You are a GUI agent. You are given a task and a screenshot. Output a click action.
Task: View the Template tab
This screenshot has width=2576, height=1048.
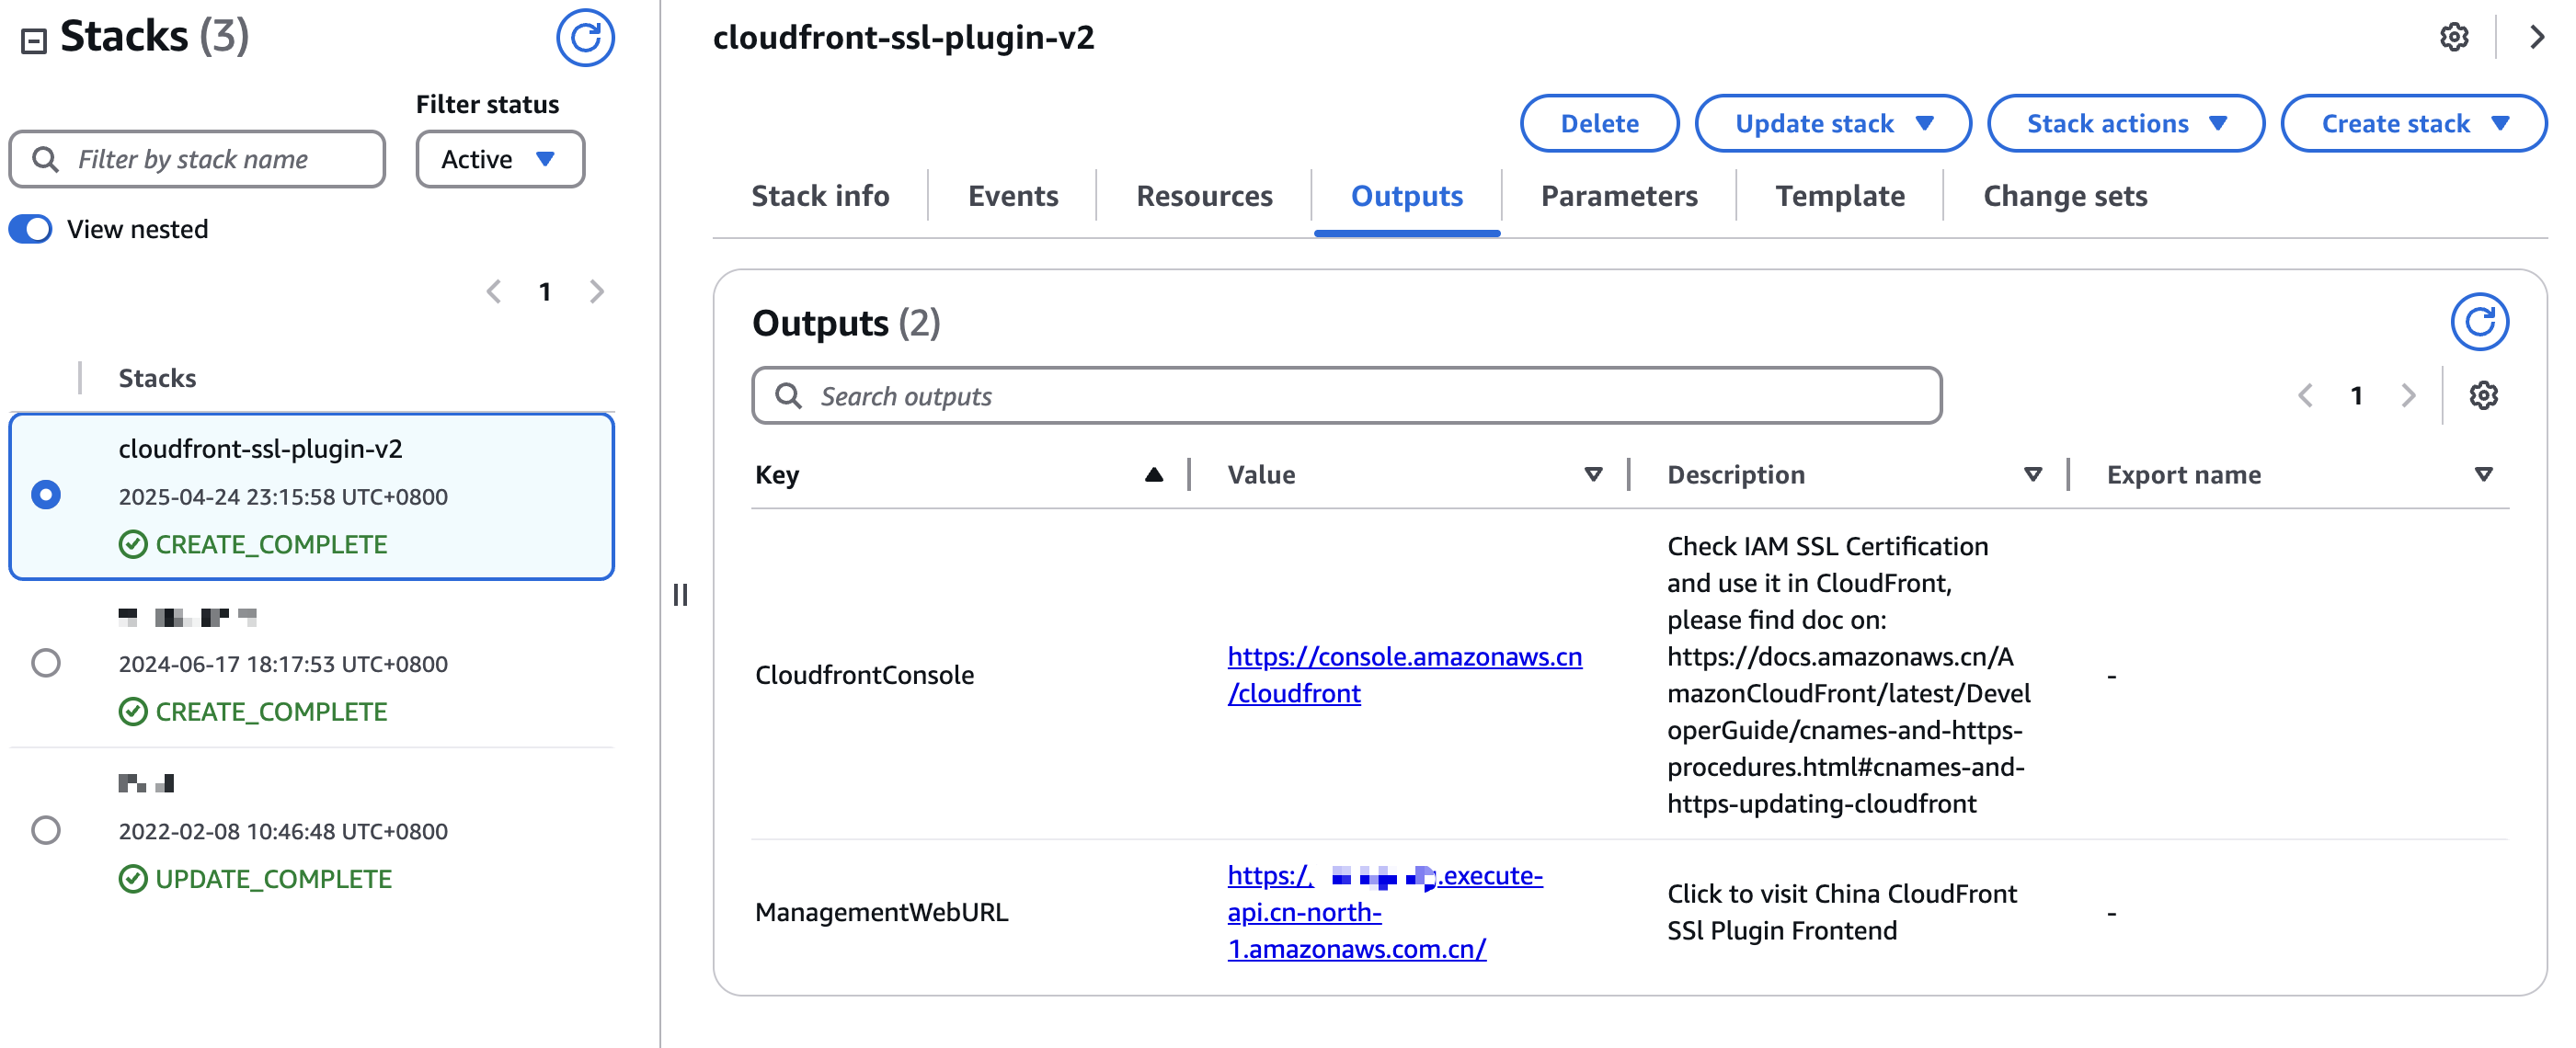coord(1840,196)
